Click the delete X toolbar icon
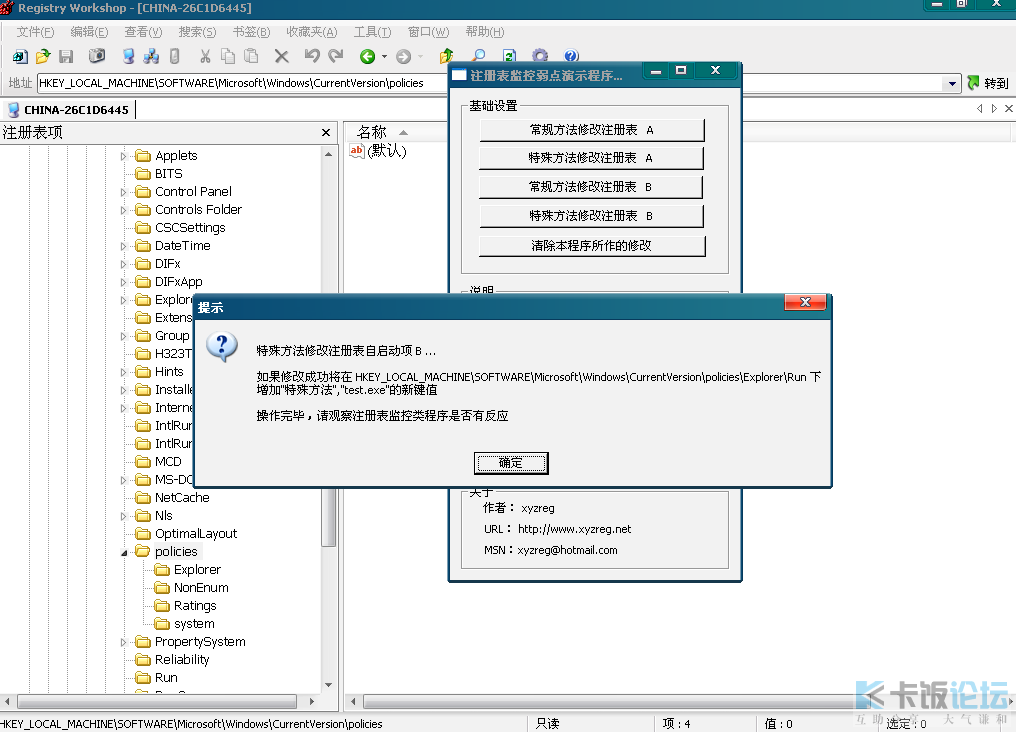The height and width of the screenshot is (732, 1016). (281, 57)
